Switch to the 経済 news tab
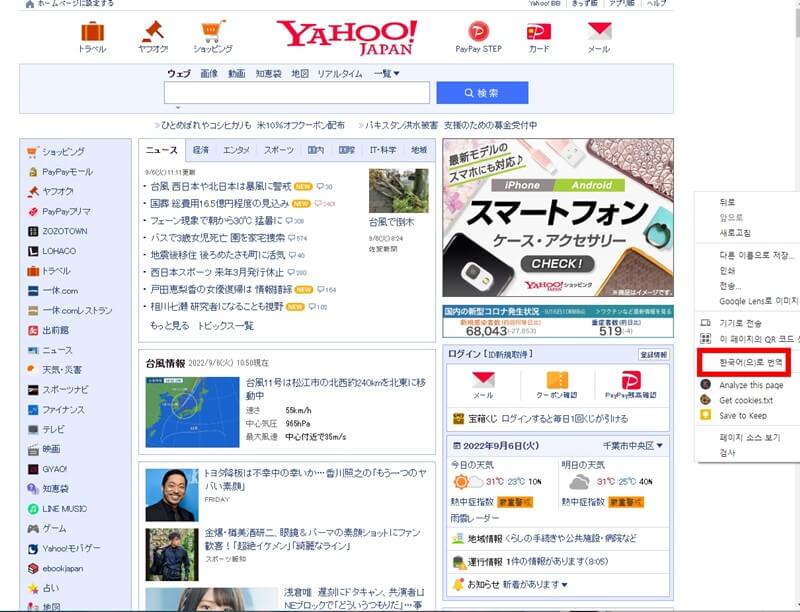800x612 pixels. 201,150
